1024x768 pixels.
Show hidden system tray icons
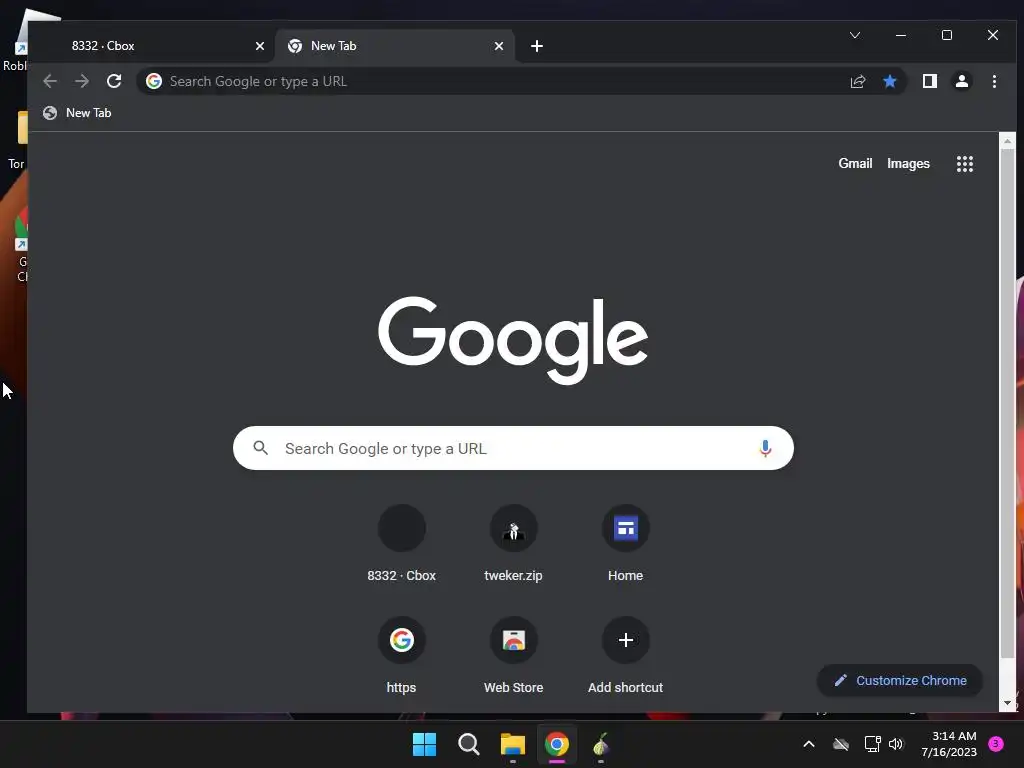(x=808, y=744)
